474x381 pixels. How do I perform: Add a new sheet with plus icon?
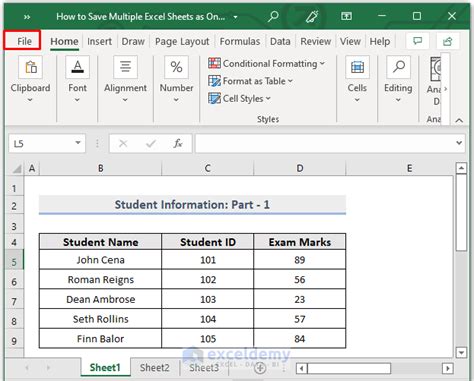pyautogui.click(x=260, y=368)
